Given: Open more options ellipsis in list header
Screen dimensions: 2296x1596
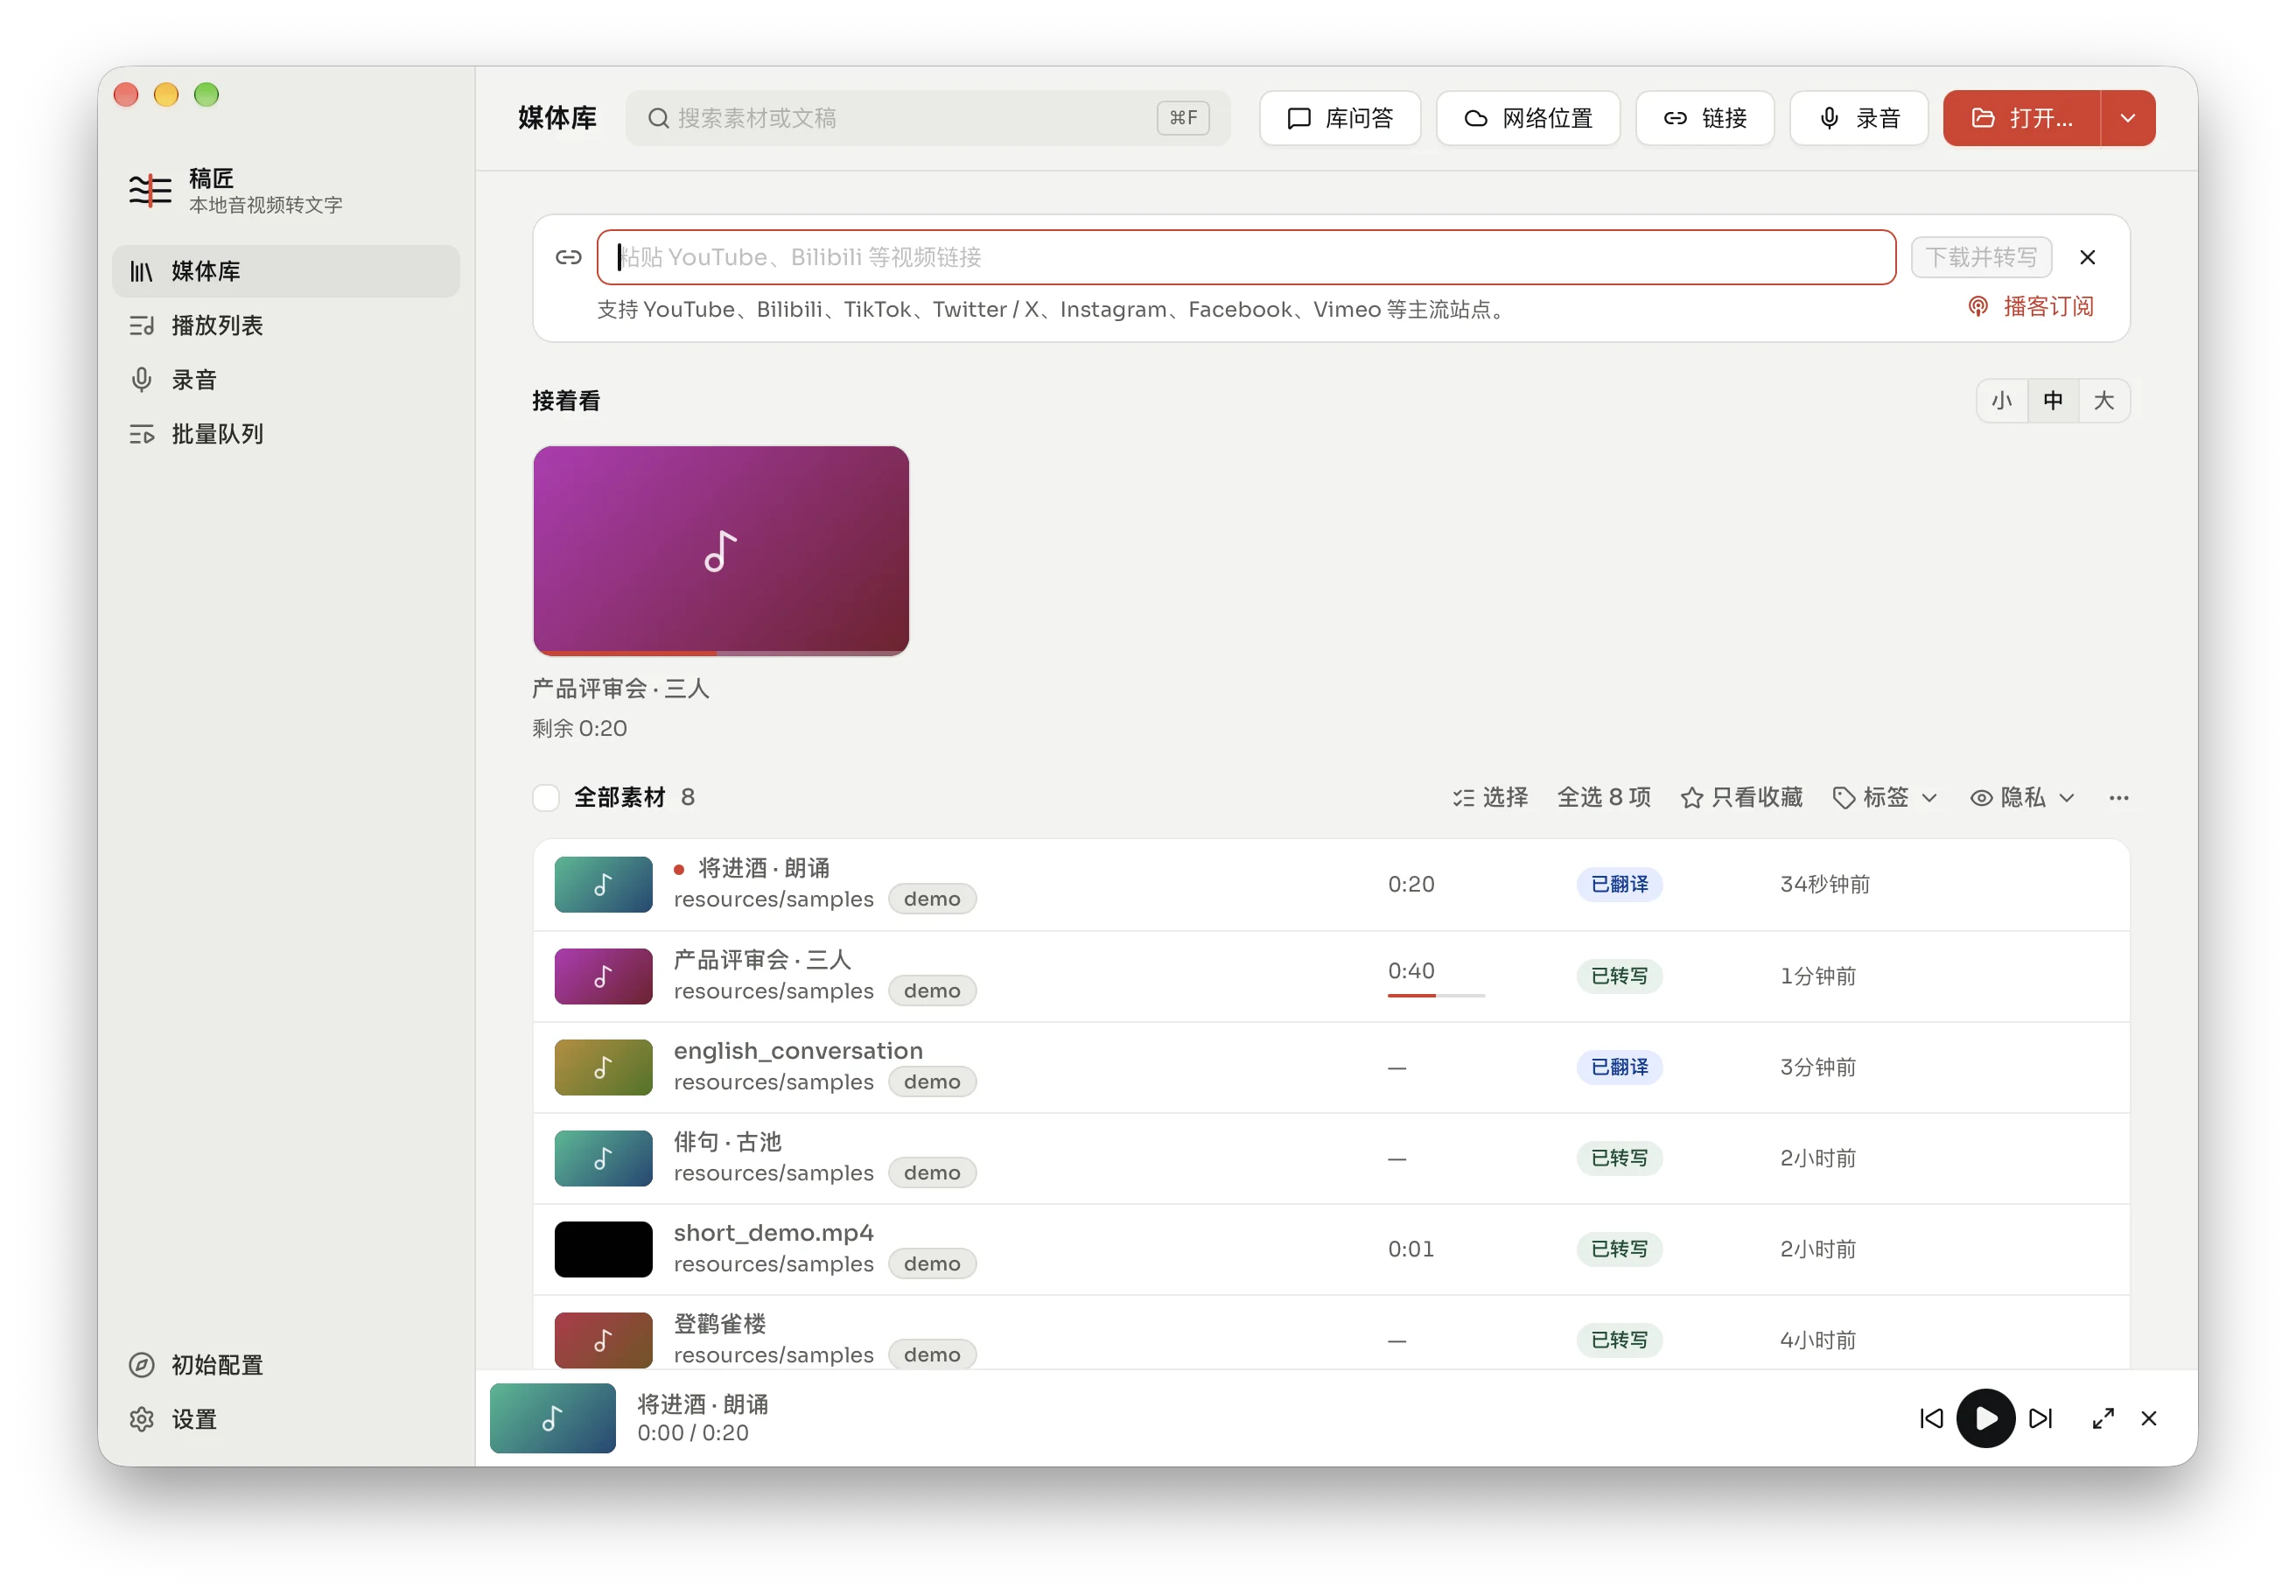Looking at the screenshot, I should (2118, 797).
